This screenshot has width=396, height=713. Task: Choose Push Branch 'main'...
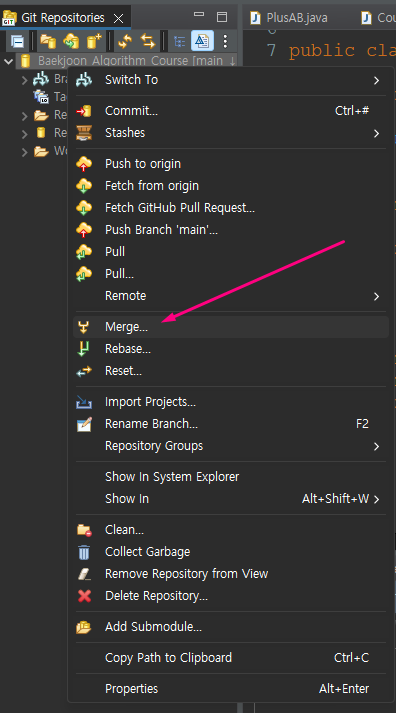(231, 230)
